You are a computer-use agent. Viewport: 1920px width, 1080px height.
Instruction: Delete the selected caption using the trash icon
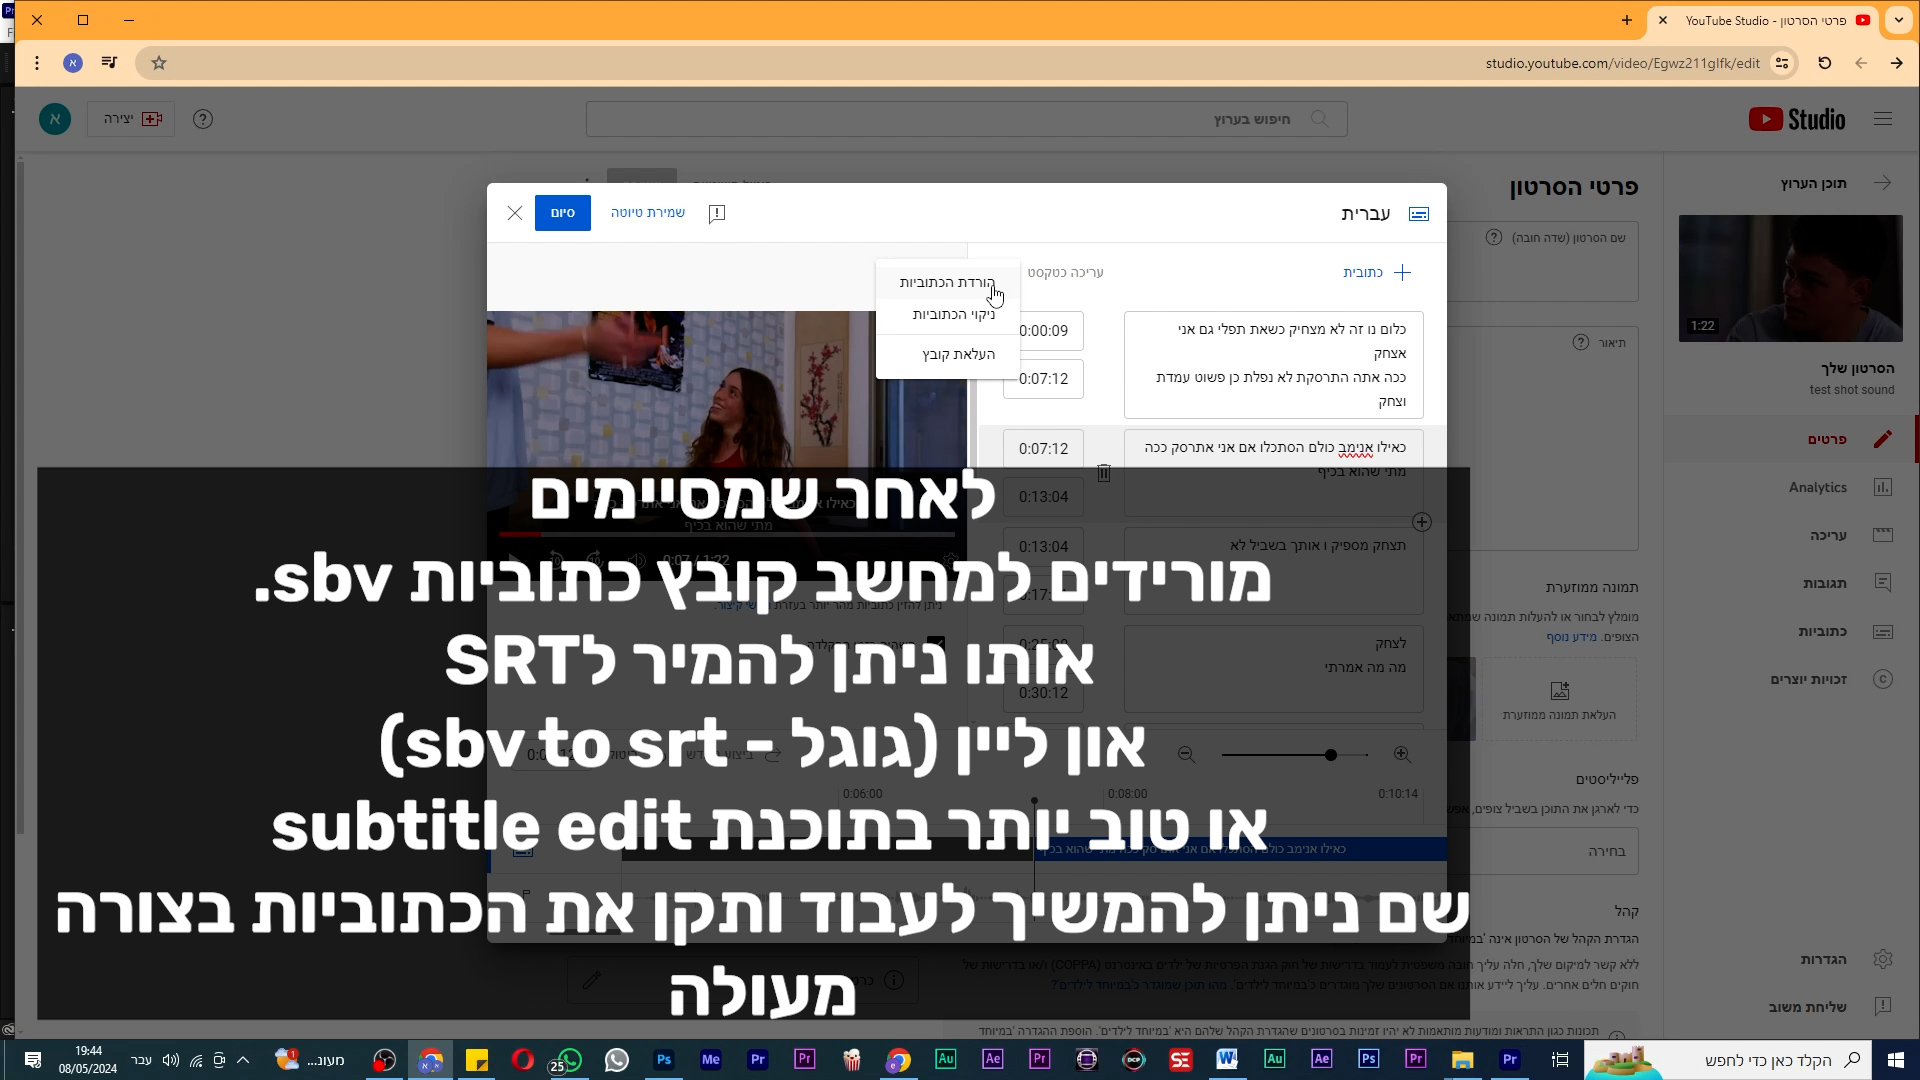(x=1103, y=473)
